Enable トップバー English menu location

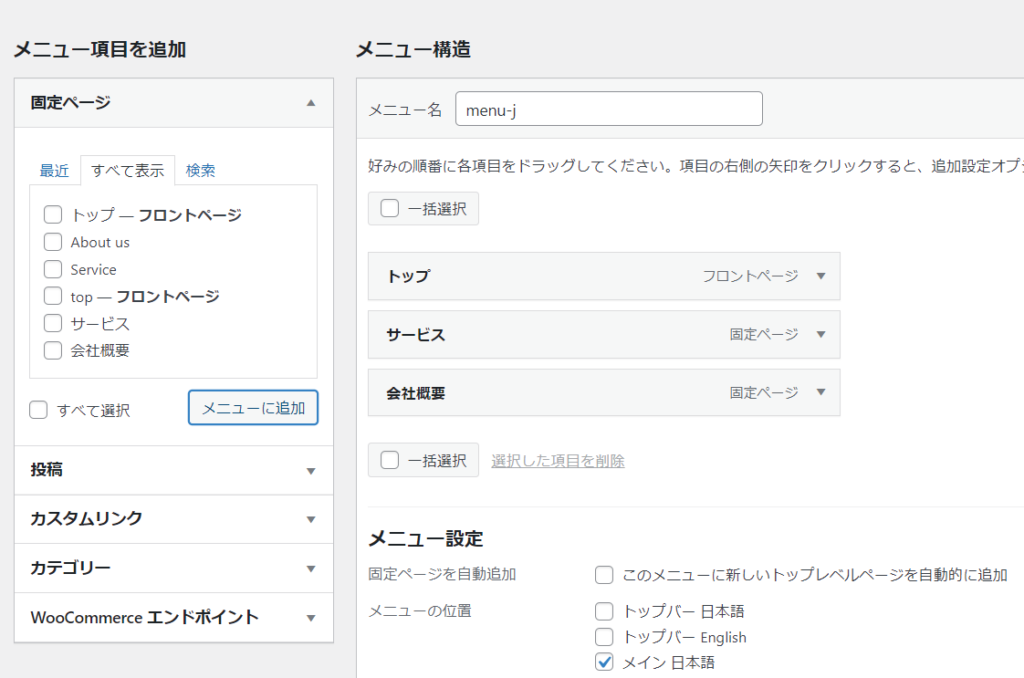pos(604,637)
